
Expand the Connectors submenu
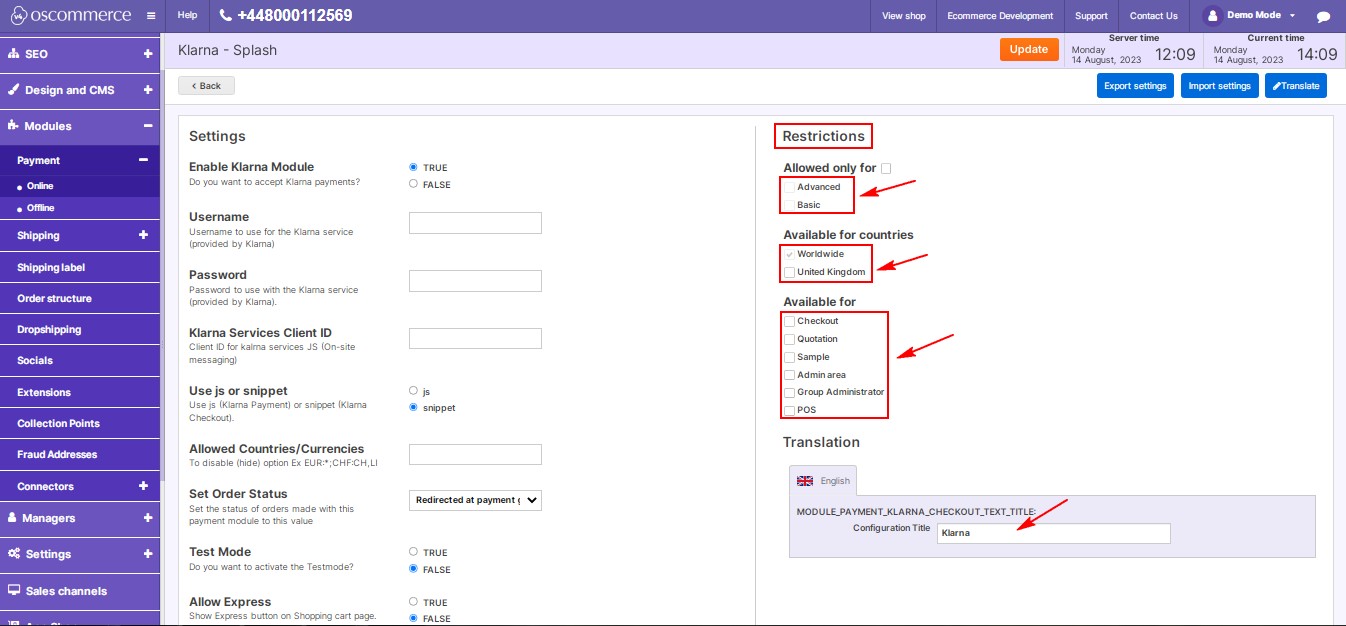point(143,486)
